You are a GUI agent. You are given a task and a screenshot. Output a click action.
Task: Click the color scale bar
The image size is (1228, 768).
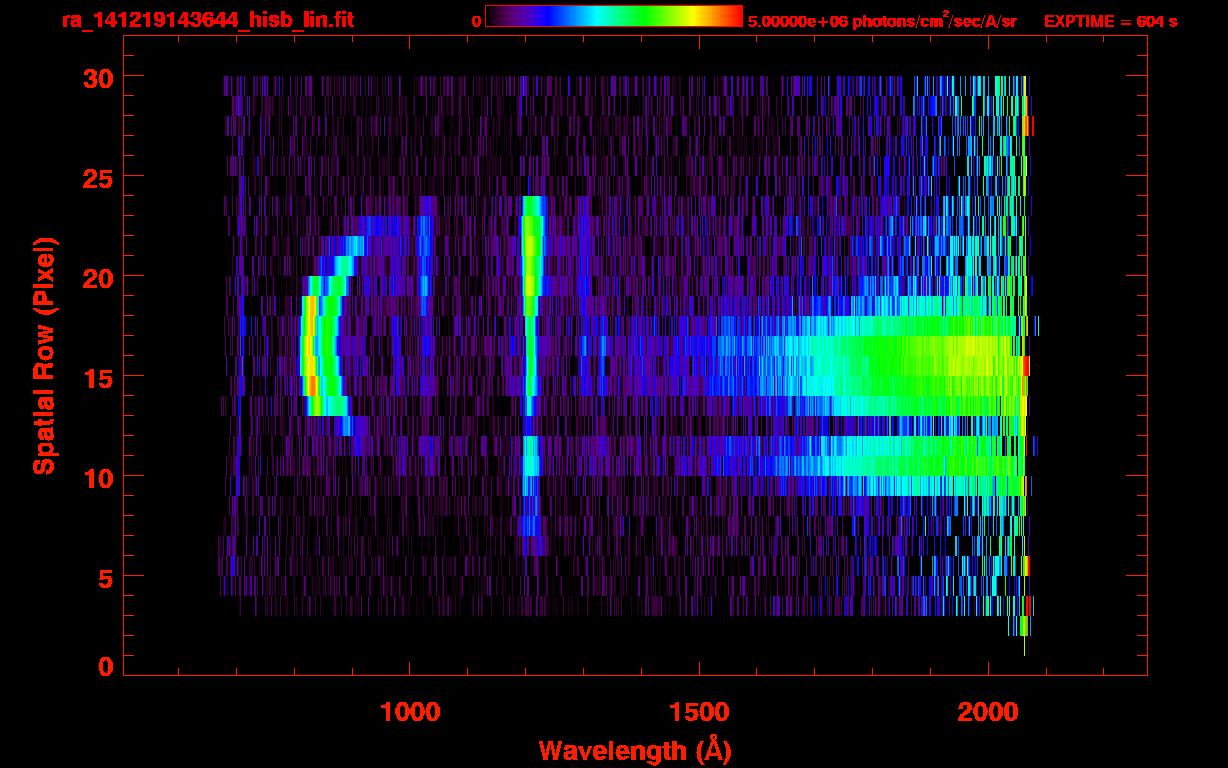coord(614,16)
